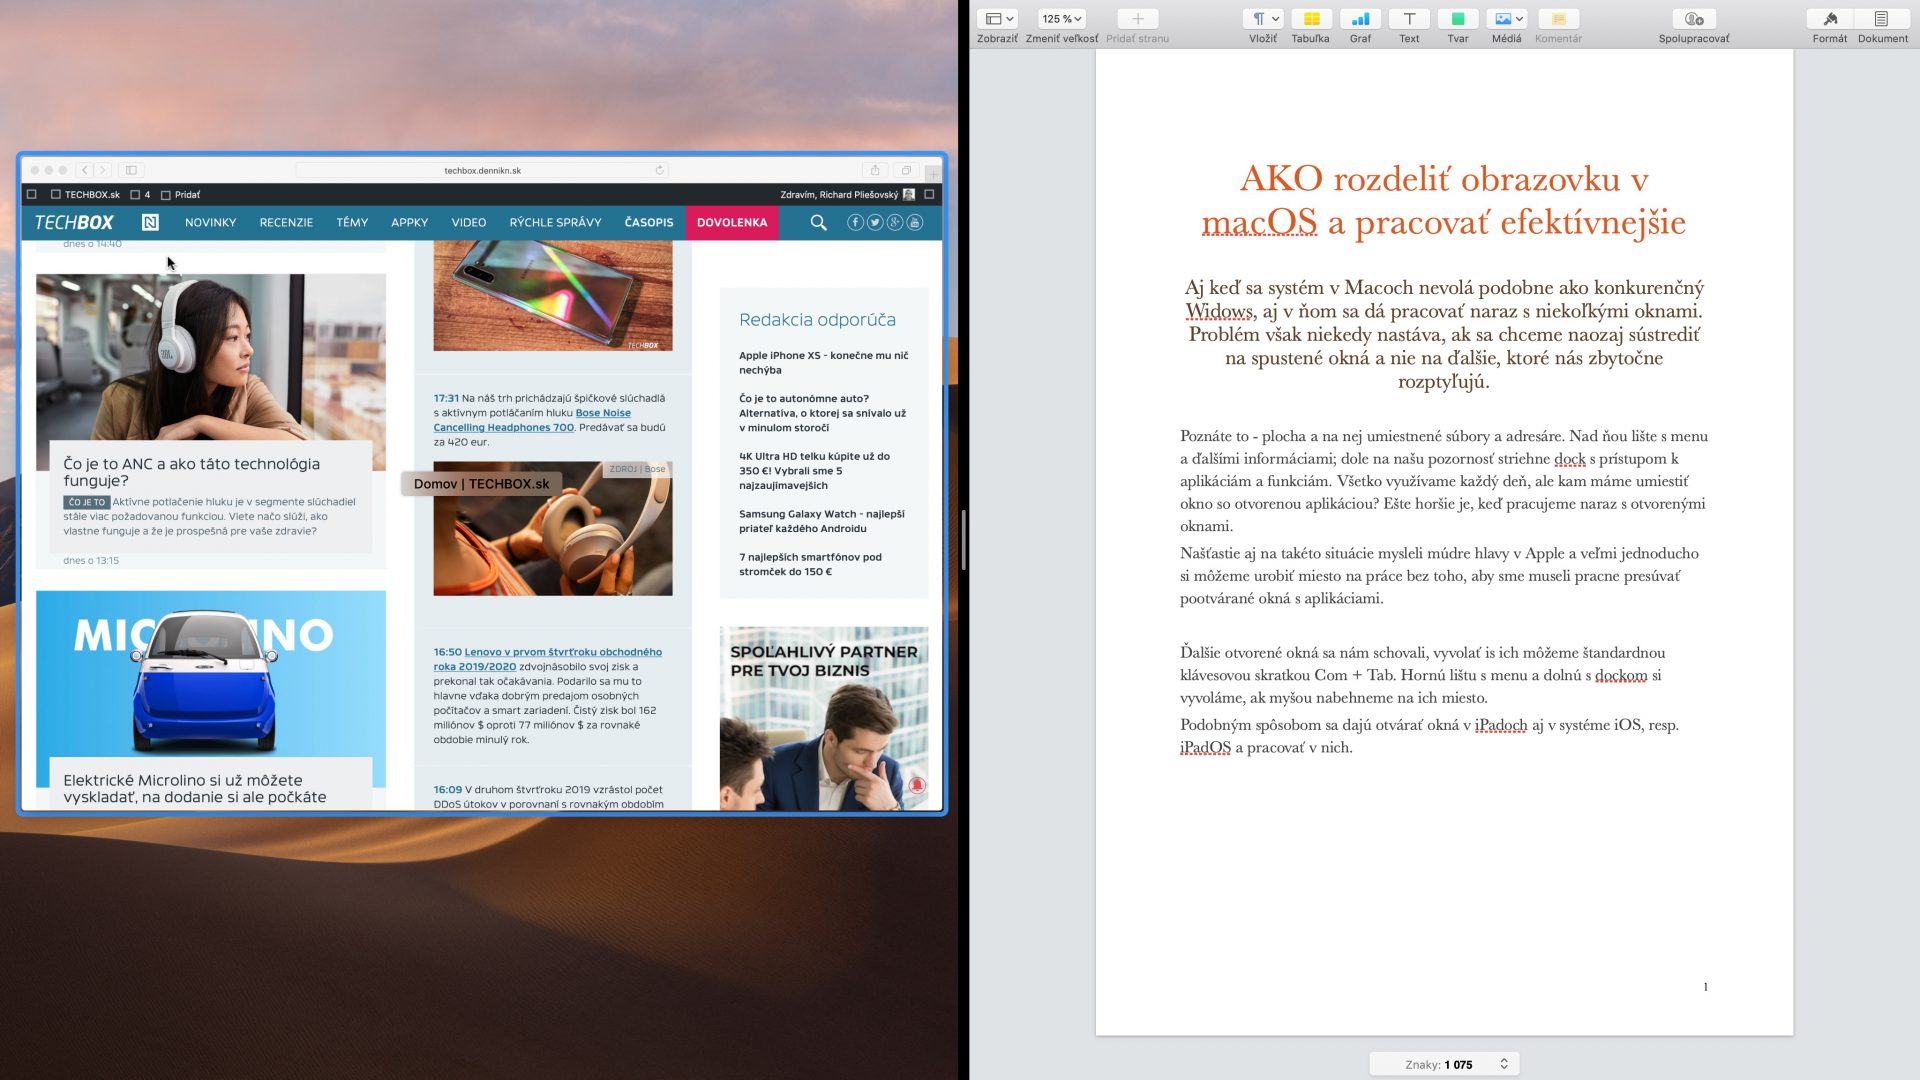Open the Techbox YouTube icon
1920x1080 pixels.
915,222
